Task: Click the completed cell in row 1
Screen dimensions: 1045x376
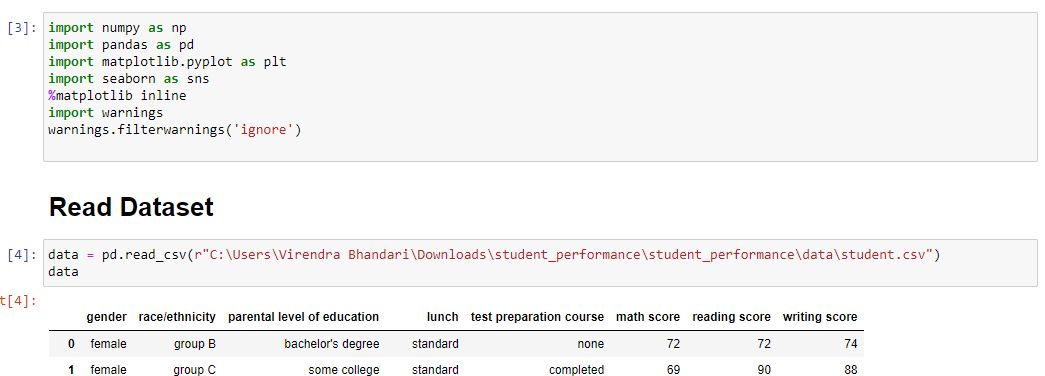Action: [x=576, y=369]
